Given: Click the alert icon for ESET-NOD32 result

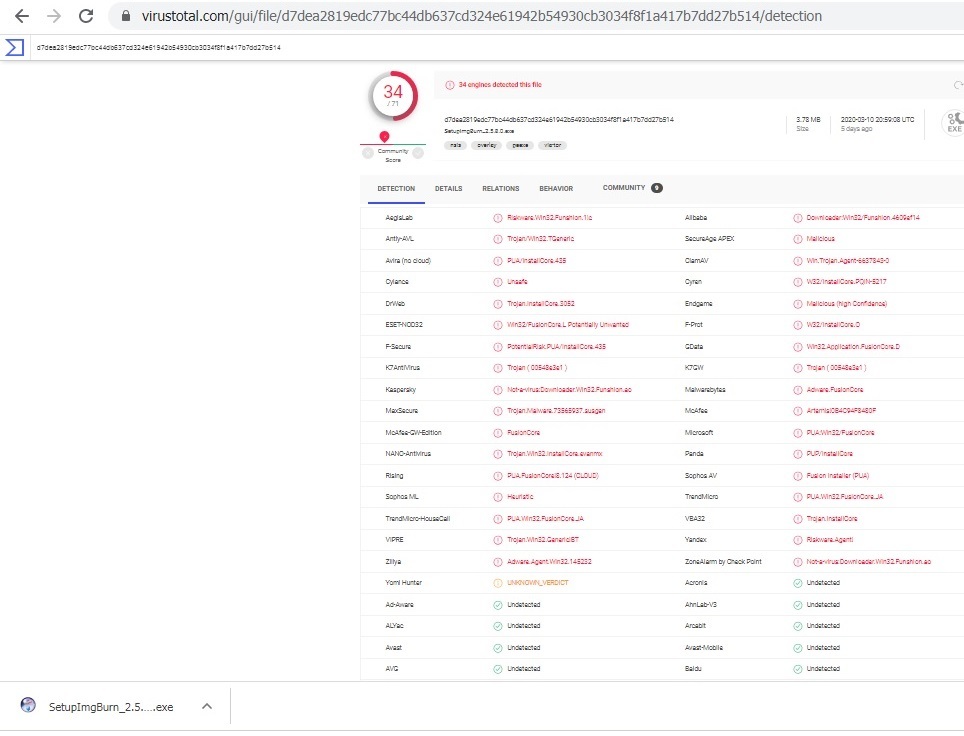Looking at the screenshot, I should tap(498, 325).
